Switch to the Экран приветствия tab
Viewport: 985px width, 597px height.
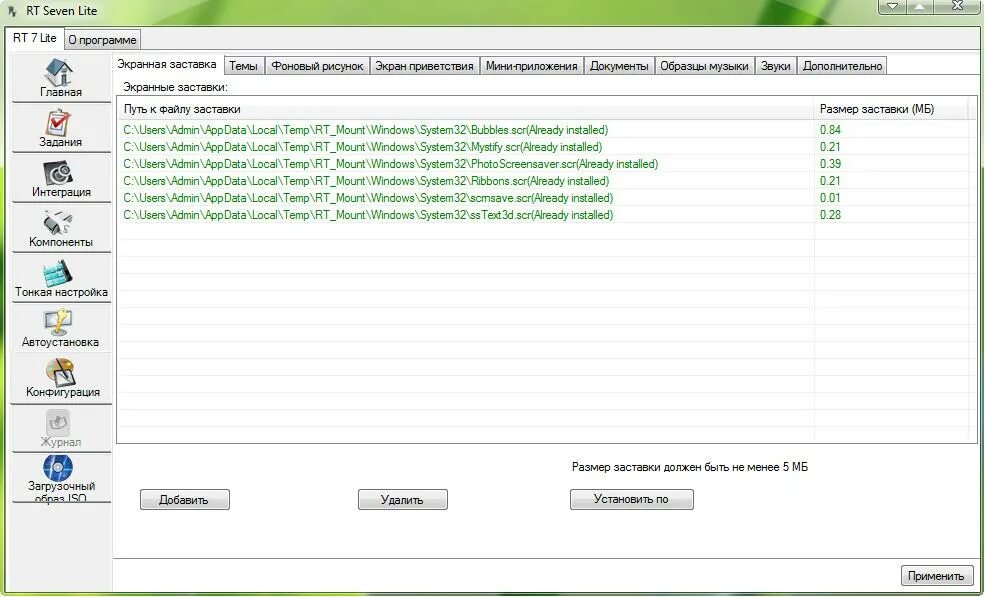pos(425,66)
